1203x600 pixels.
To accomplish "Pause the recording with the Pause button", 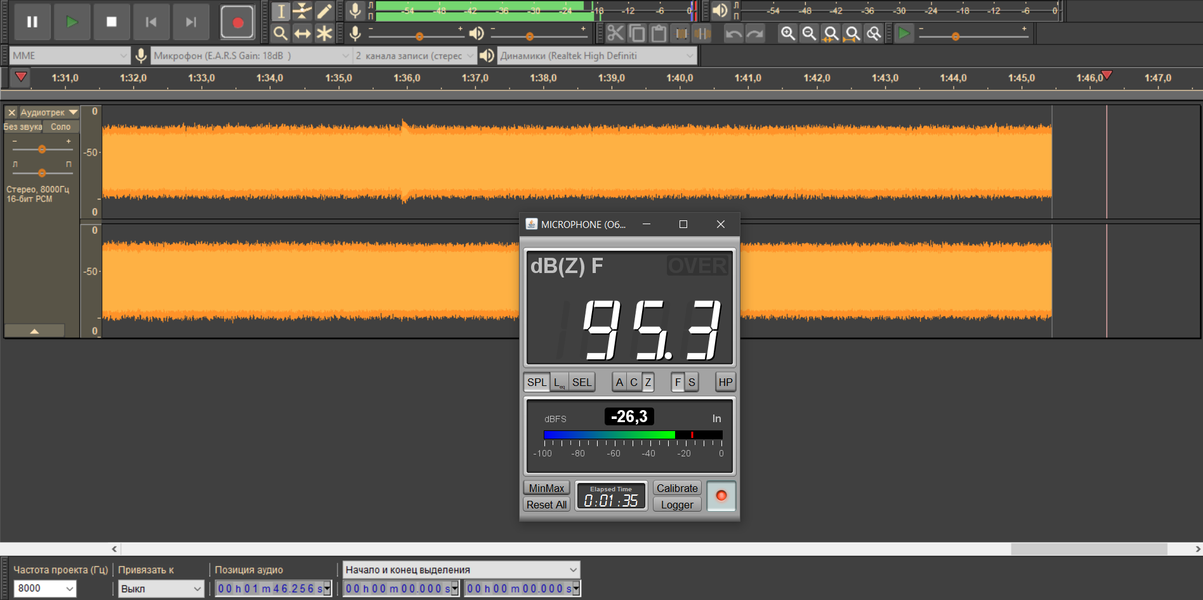I will [x=32, y=21].
